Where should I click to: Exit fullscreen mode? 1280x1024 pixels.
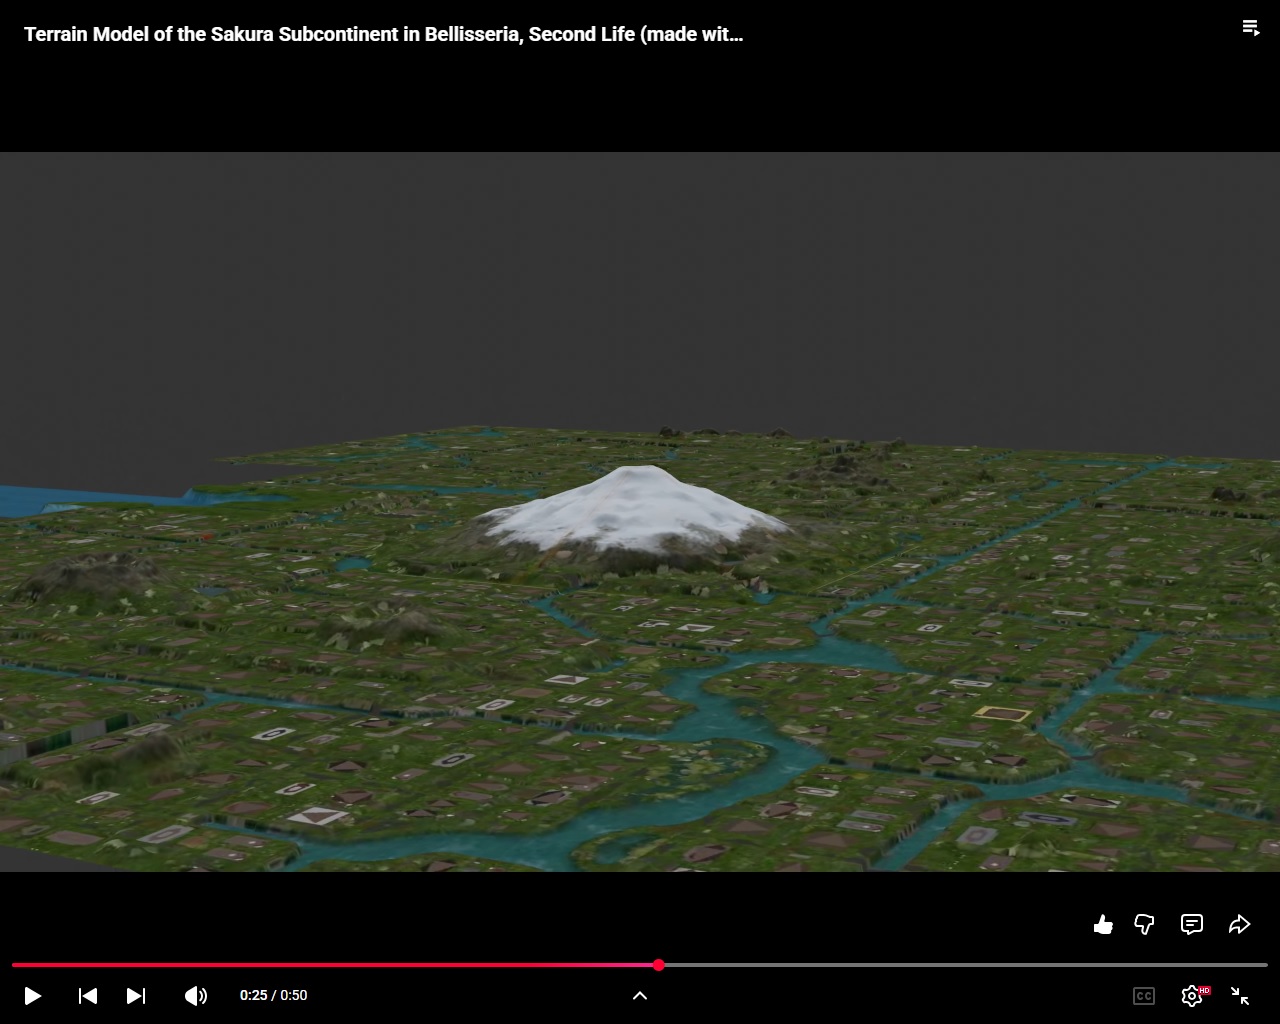coord(1240,996)
